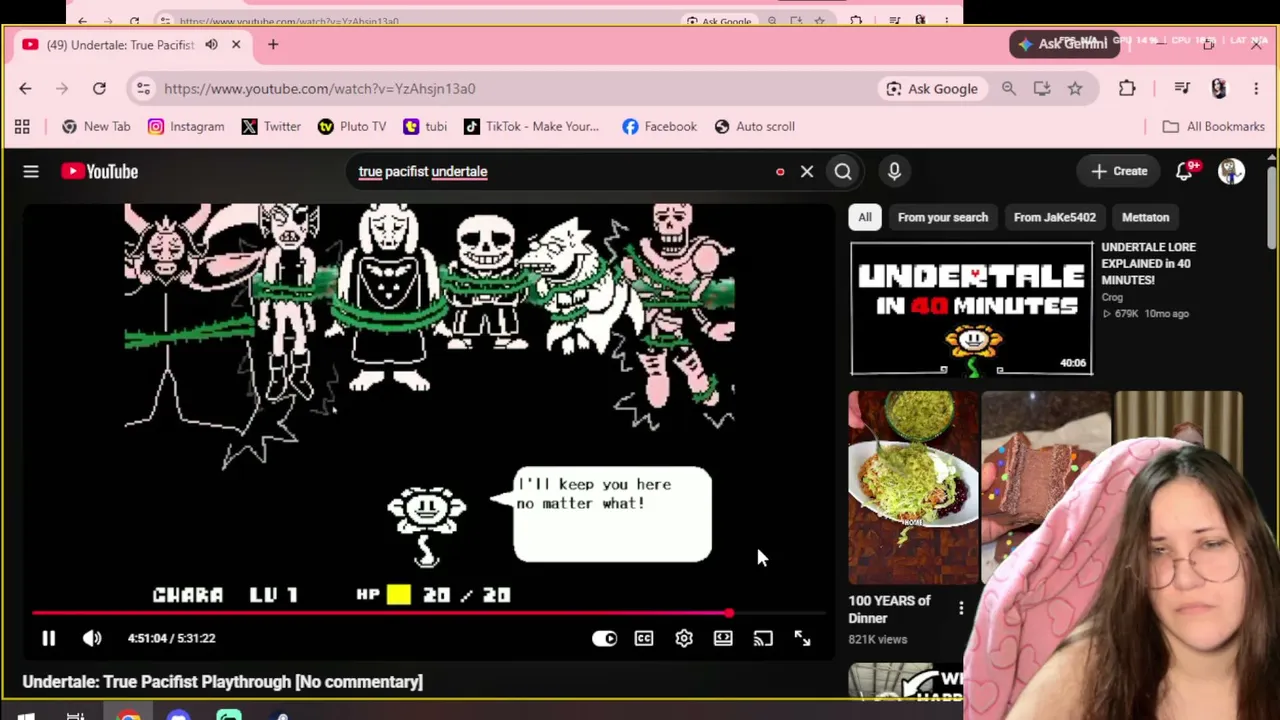
Task: Select the Undertale: True Pacifist browser tab
Action: pos(130,45)
